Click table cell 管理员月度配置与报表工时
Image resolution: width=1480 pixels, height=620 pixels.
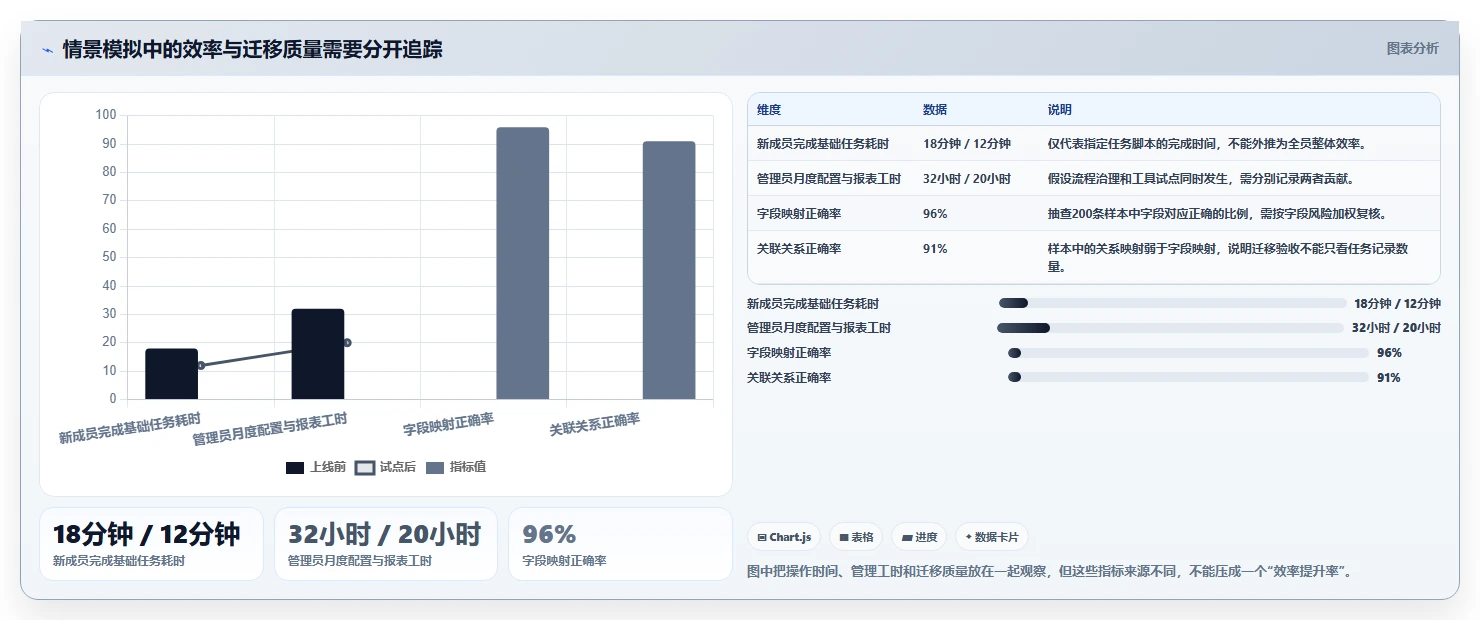tap(829, 179)
